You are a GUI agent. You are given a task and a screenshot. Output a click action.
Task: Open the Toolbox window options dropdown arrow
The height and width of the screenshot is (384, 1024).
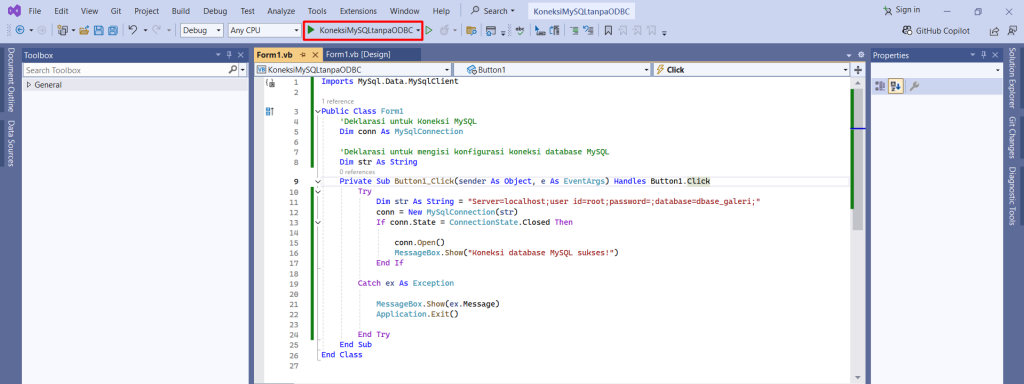(x=219, y=55)
